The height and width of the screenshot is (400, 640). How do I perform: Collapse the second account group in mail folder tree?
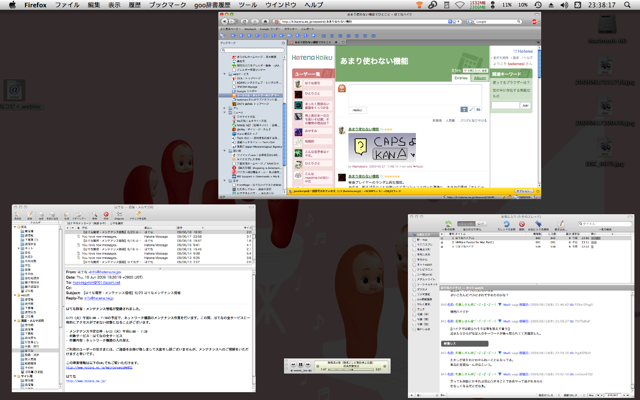pyautogui.click(x=16, y=295)
